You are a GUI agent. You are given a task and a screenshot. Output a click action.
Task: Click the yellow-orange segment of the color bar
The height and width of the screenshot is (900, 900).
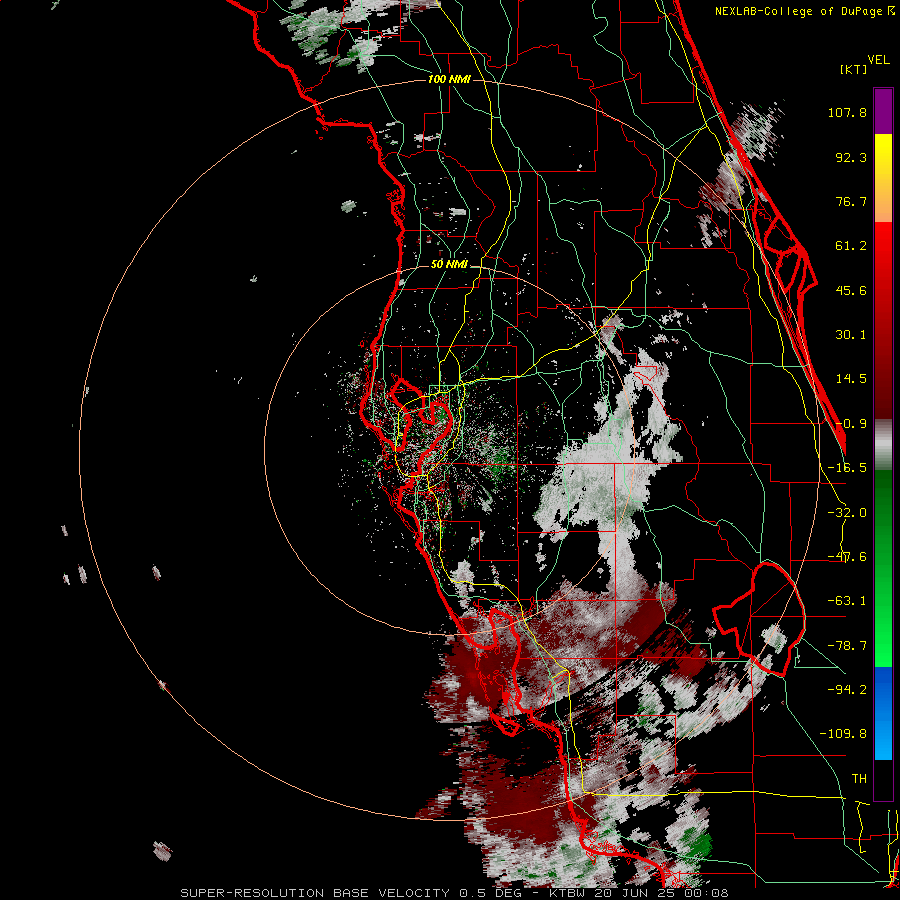pos(883,178)
